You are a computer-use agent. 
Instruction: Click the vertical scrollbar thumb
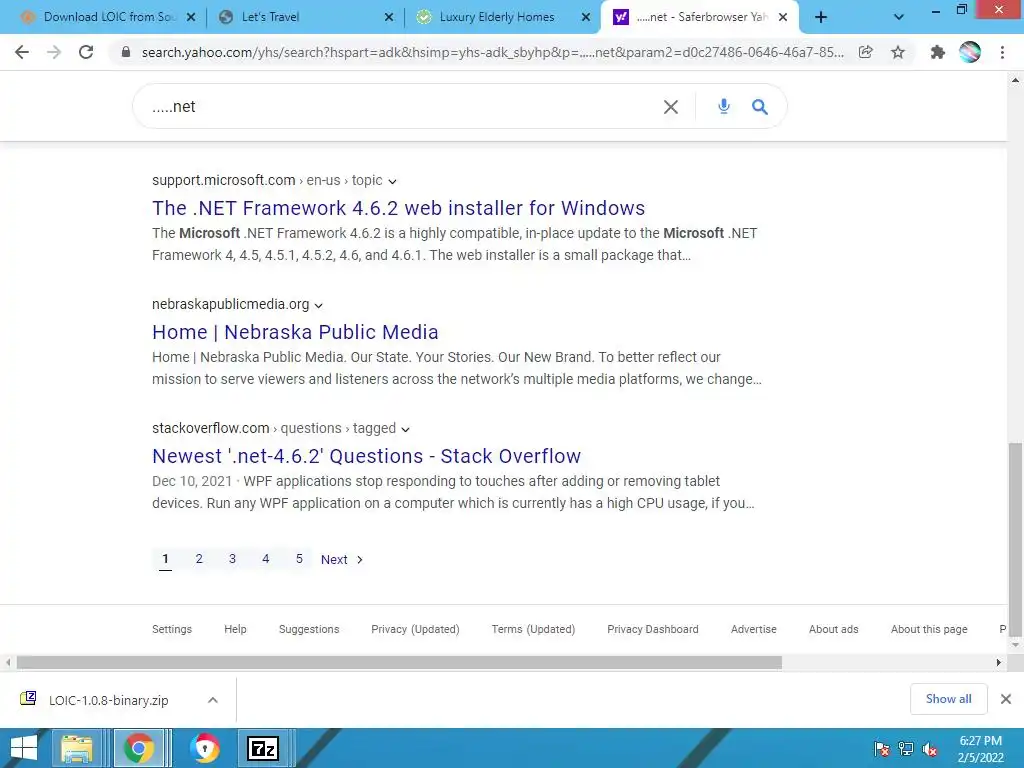point(1015,539)
